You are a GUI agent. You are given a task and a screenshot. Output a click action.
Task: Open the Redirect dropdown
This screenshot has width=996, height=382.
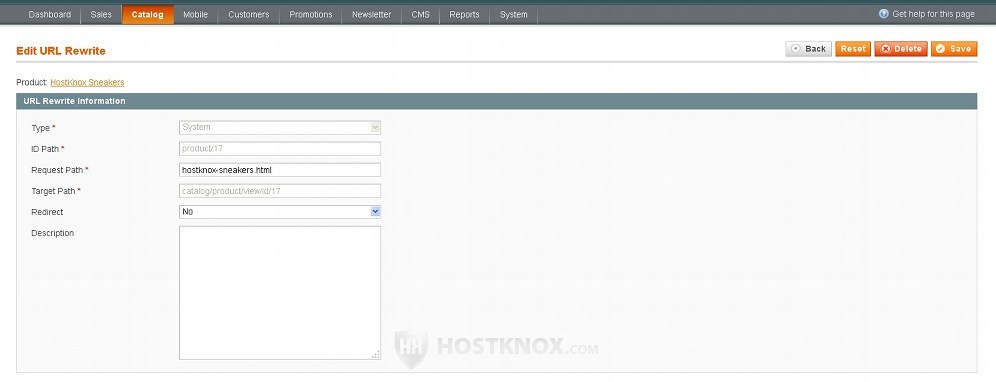(280, 212)
